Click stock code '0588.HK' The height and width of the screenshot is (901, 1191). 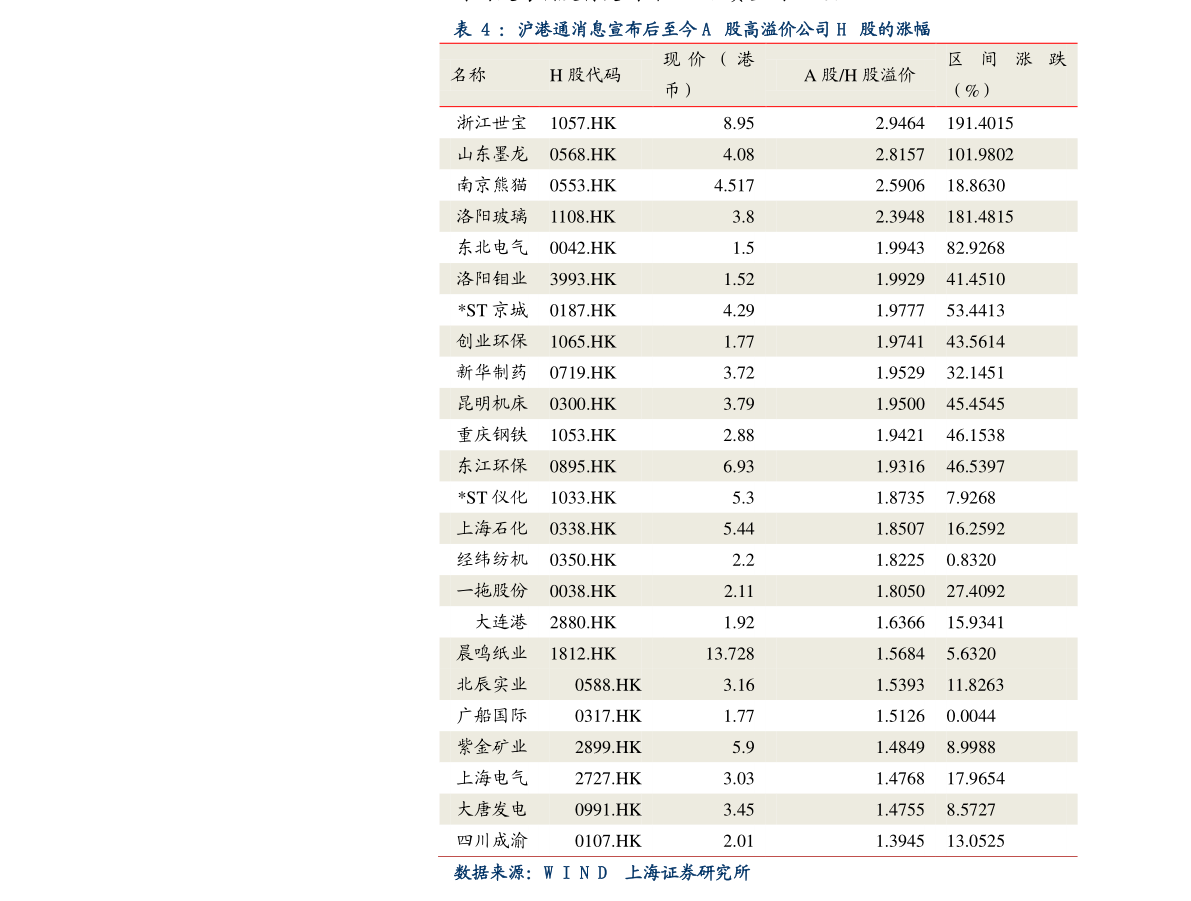pos(608,685)
